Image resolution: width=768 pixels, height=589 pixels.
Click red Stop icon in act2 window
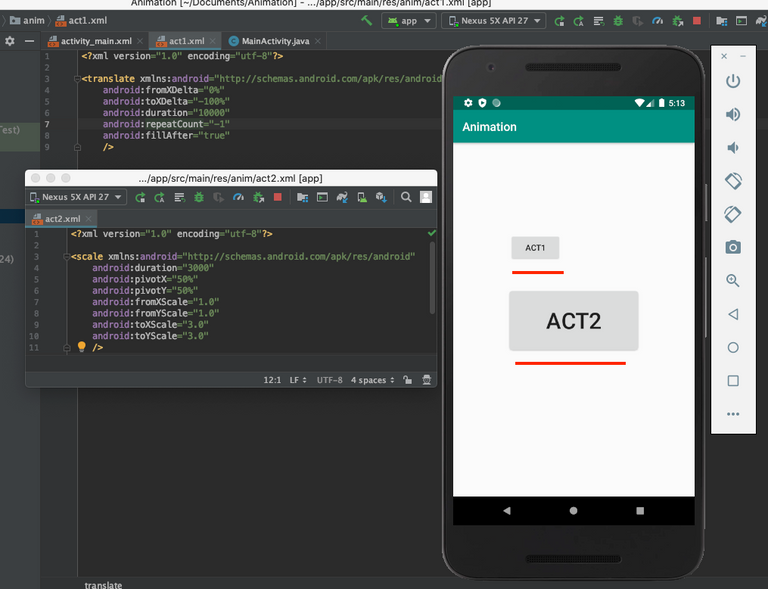click(x=278, y=197)
